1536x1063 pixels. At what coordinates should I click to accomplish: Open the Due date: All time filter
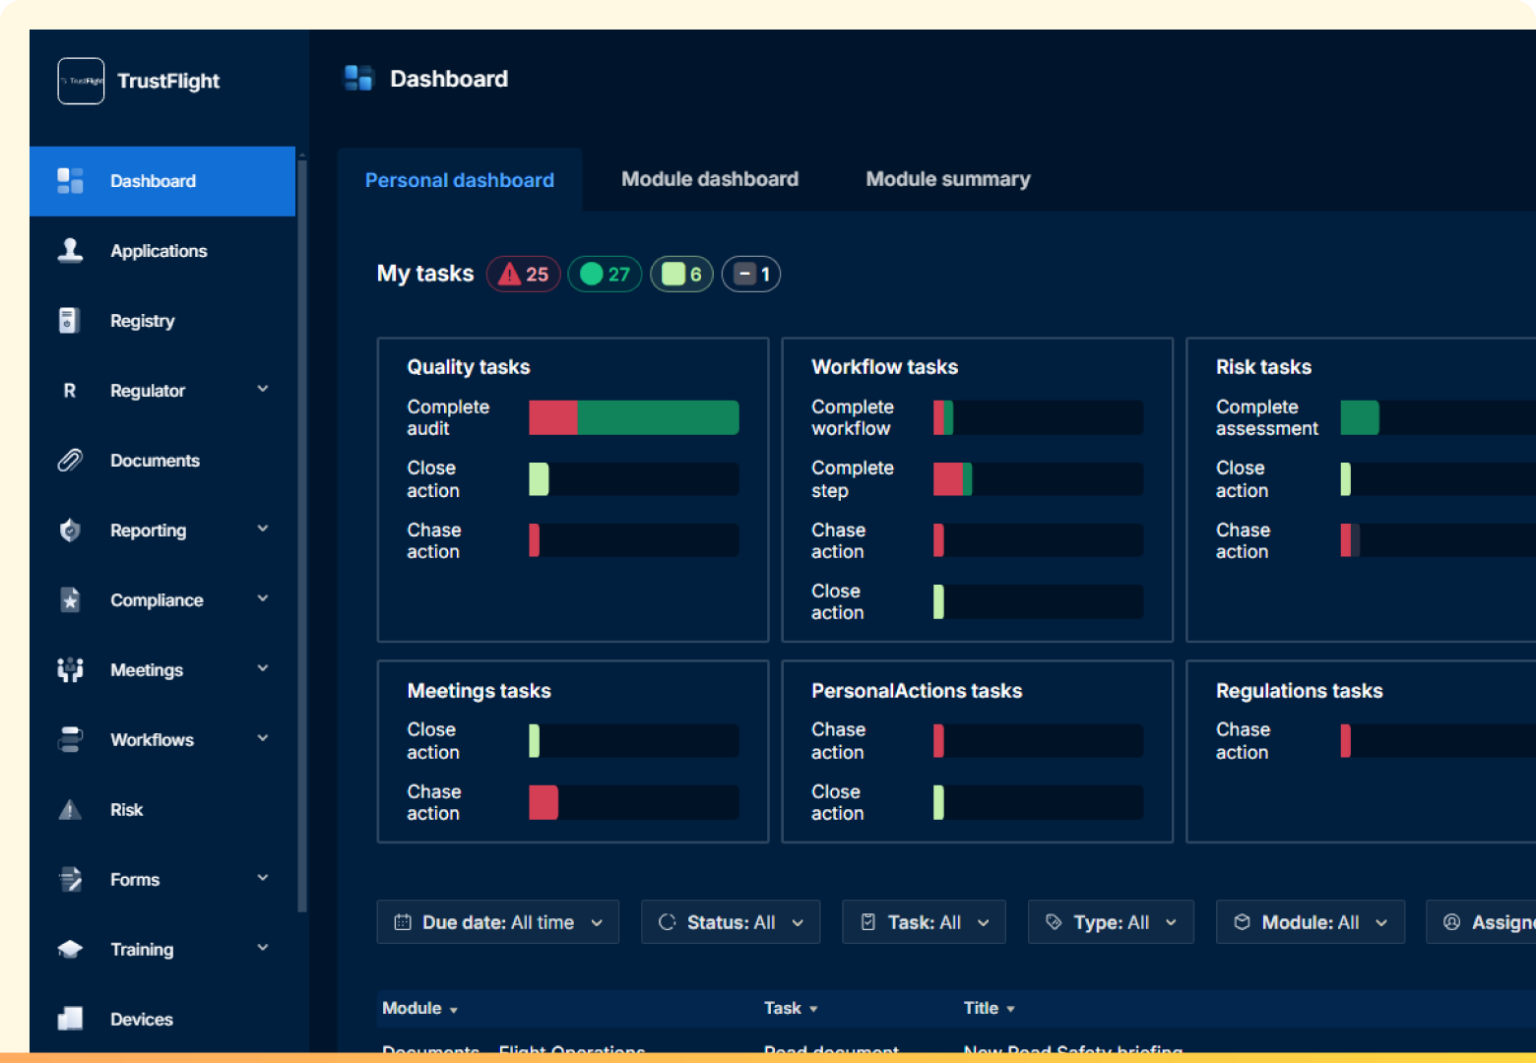497,921
